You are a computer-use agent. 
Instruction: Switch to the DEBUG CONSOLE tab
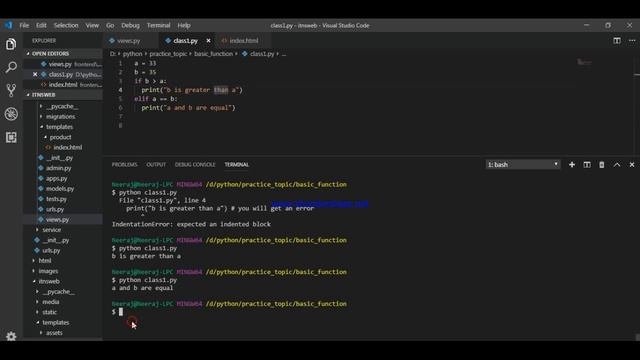pyautogui.click(x=195, y=164)
